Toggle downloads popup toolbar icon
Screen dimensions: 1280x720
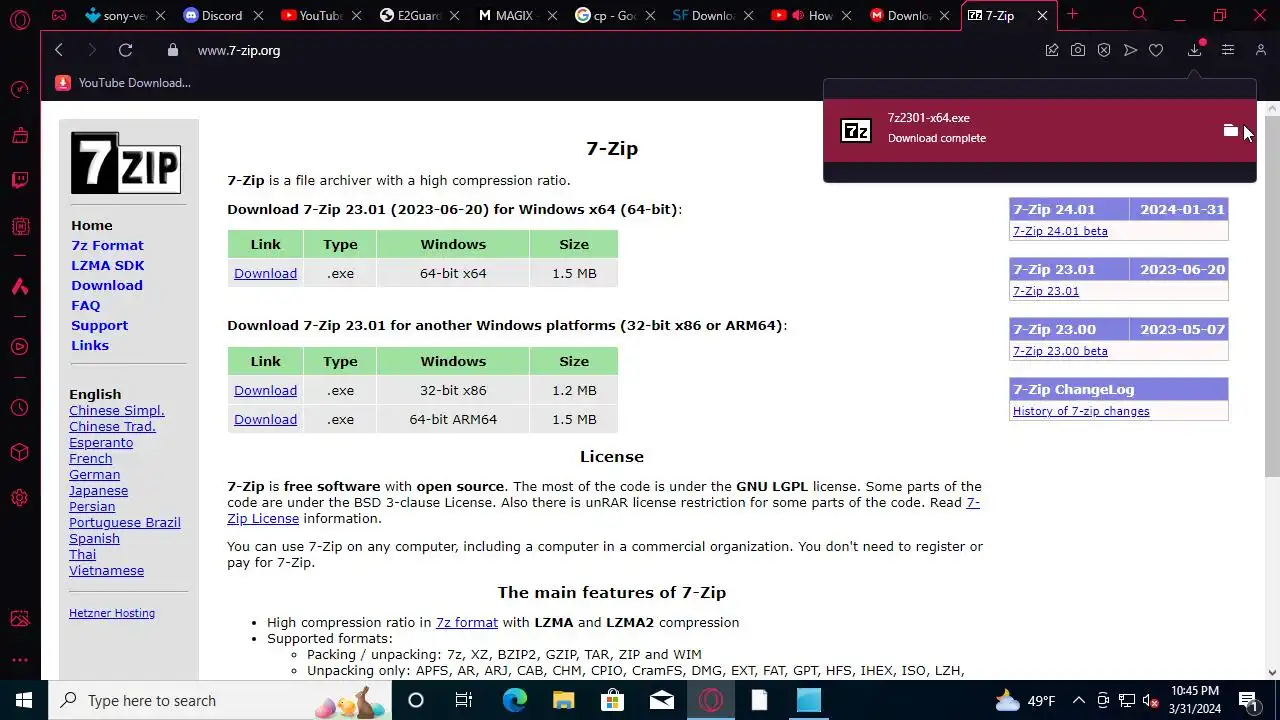click(1195, 50)
